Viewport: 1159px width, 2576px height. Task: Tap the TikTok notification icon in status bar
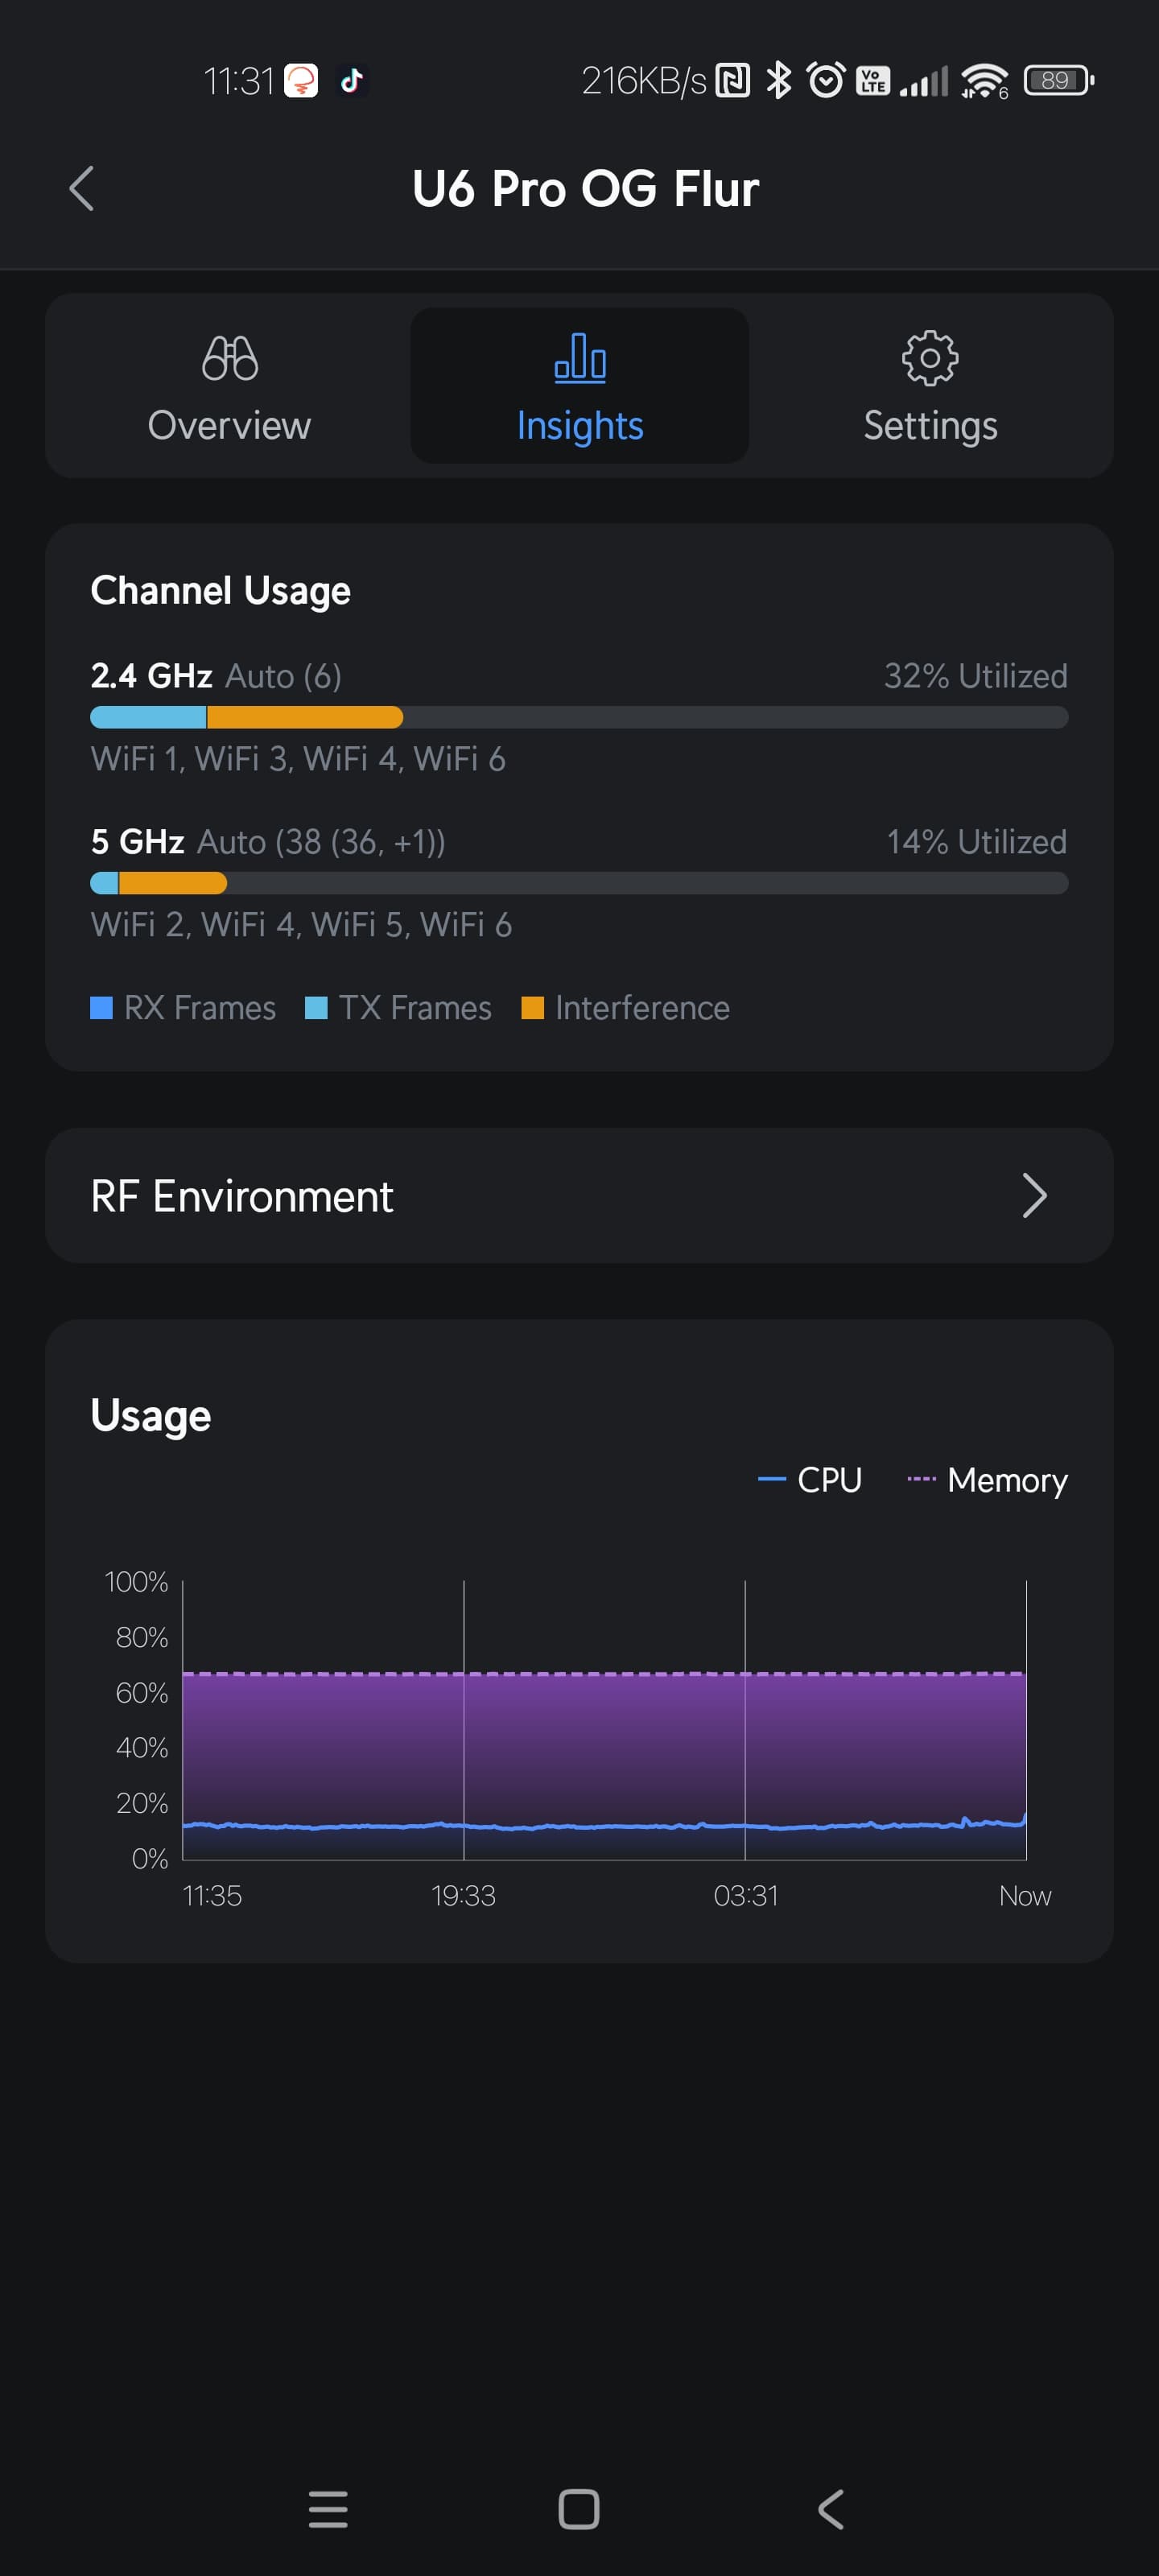pos(351,80)
